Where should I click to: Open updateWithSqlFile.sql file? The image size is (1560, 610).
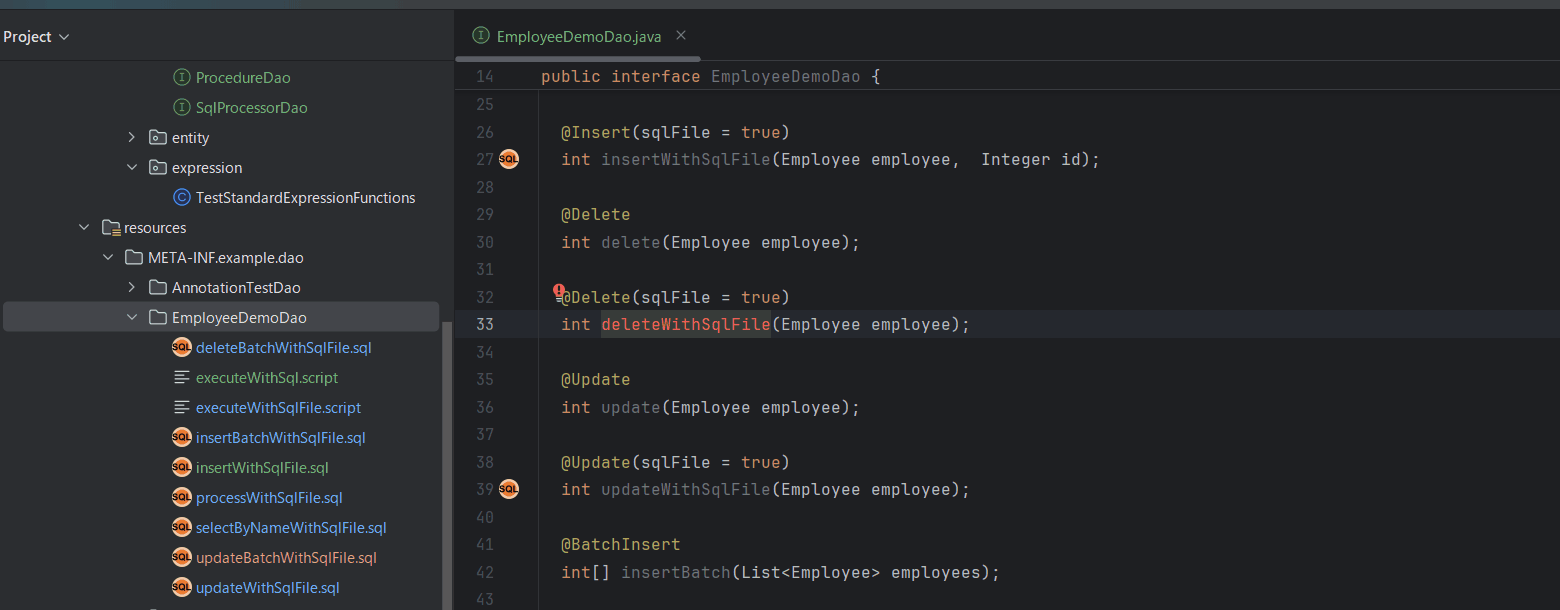[x=268, y=587]
